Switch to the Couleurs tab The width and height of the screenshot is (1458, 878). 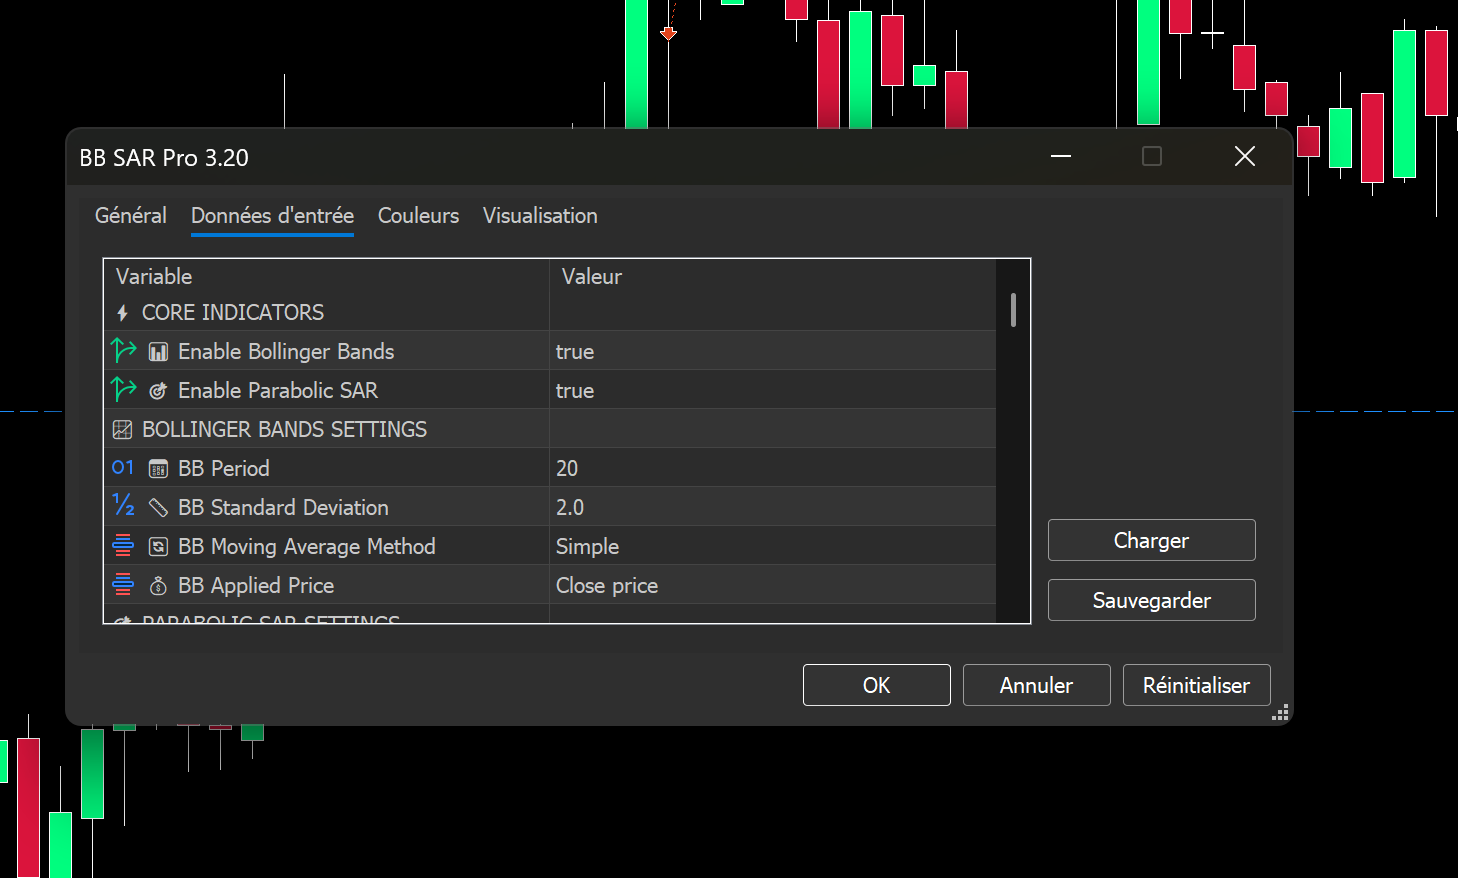pyautogui.click(x=418, y=216)
